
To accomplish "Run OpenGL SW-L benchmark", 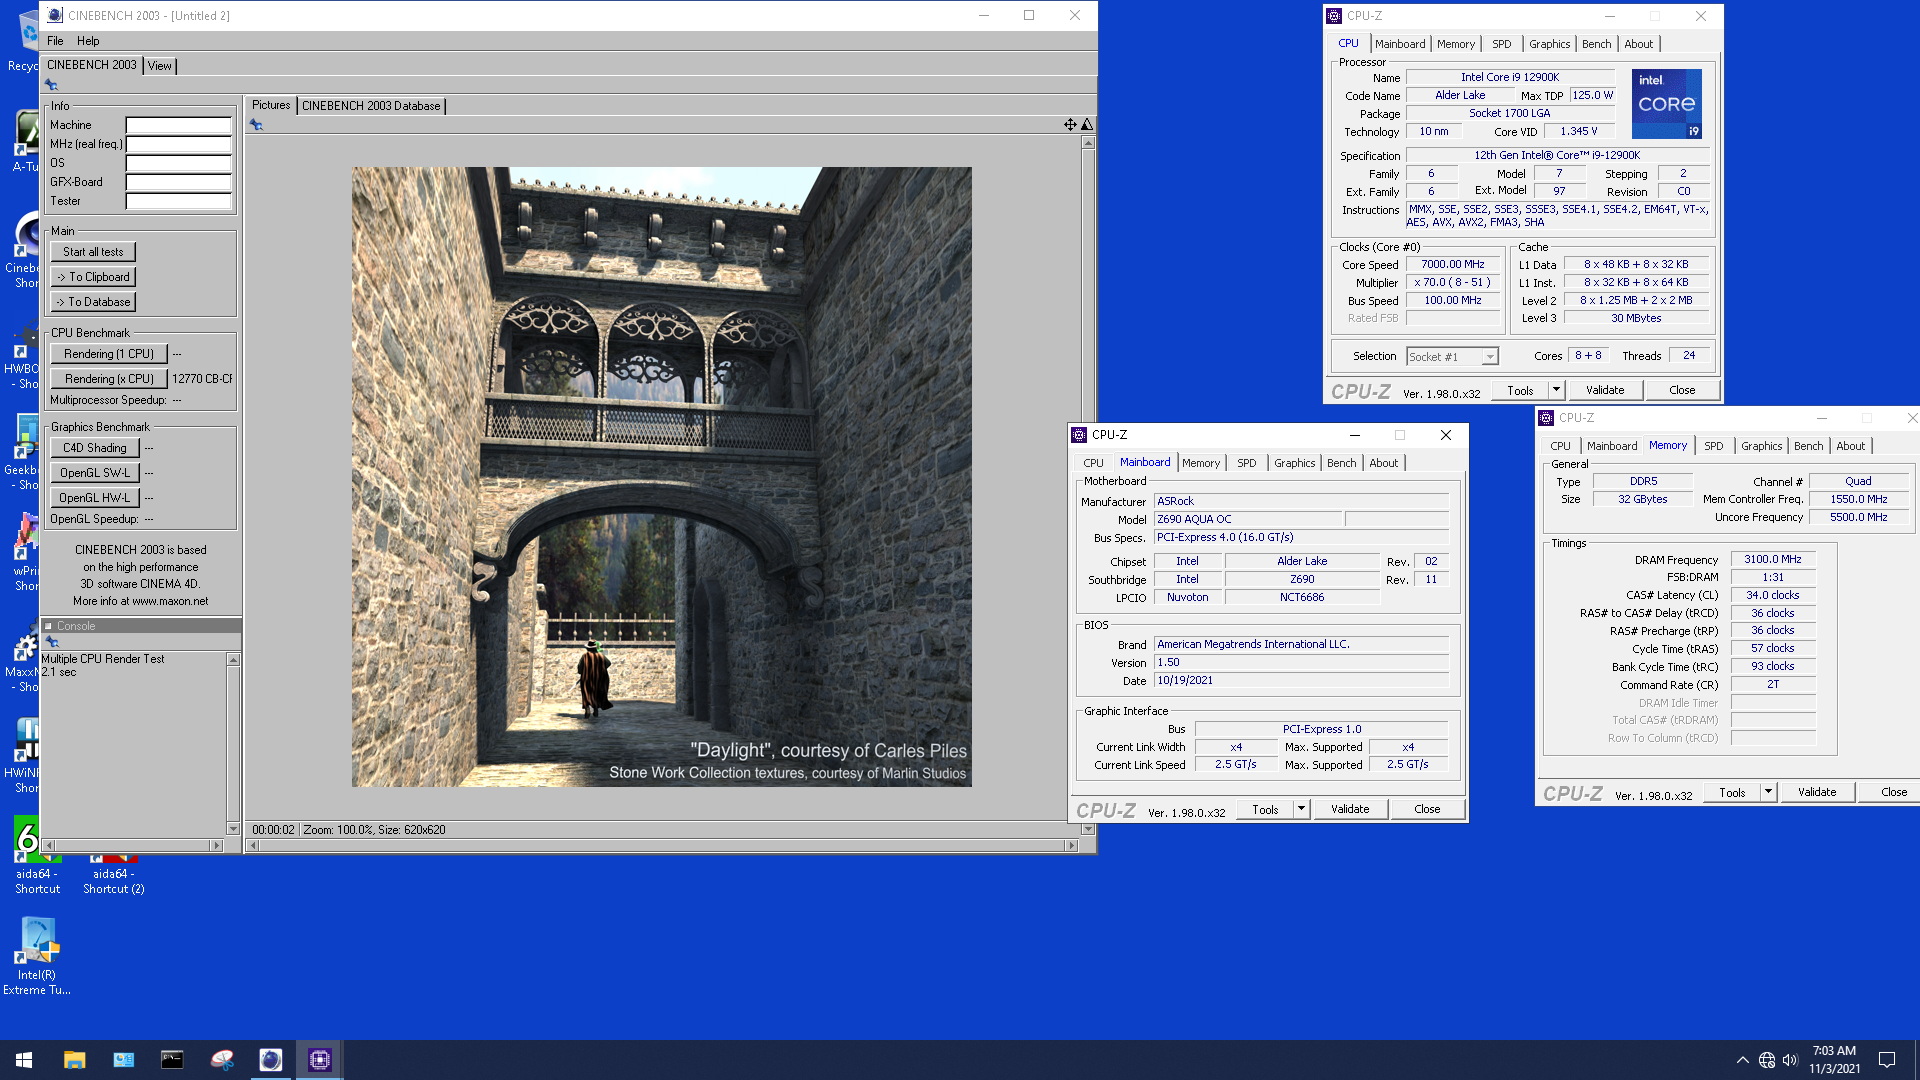I will click(x=95, y=473).
